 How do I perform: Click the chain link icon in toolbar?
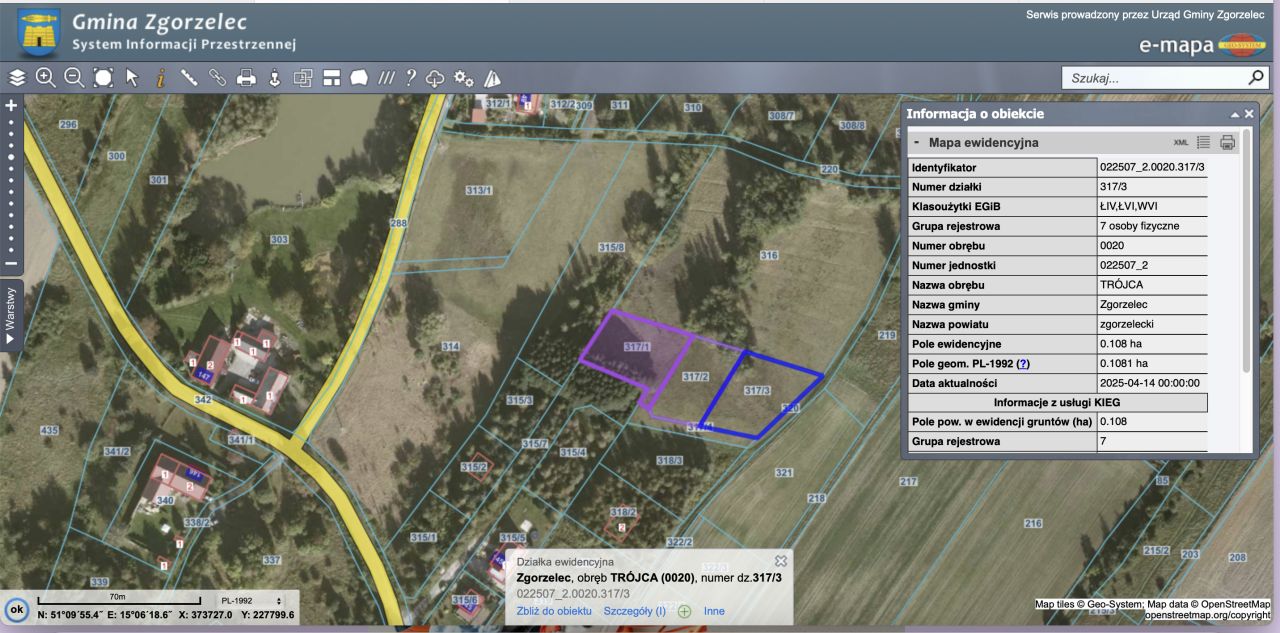point(217,77)
